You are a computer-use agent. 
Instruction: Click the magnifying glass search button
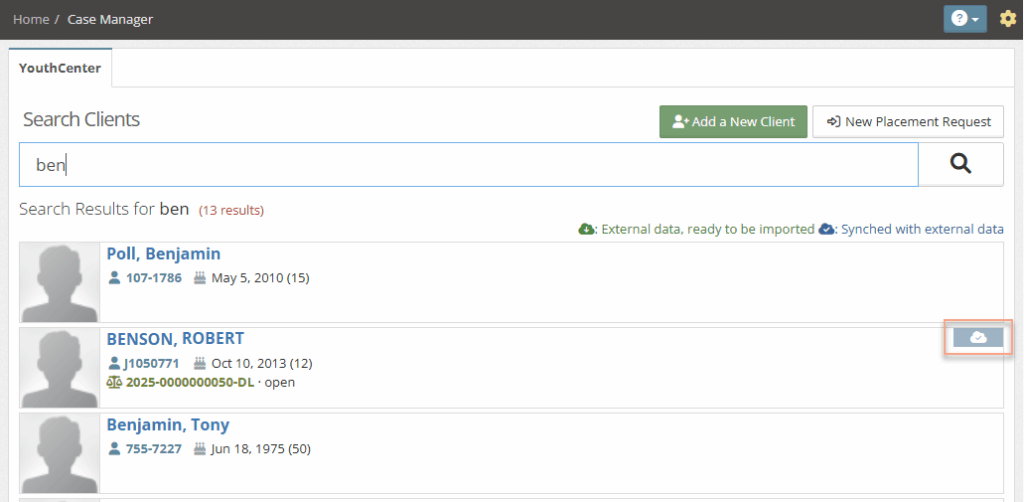click(961, 164)
